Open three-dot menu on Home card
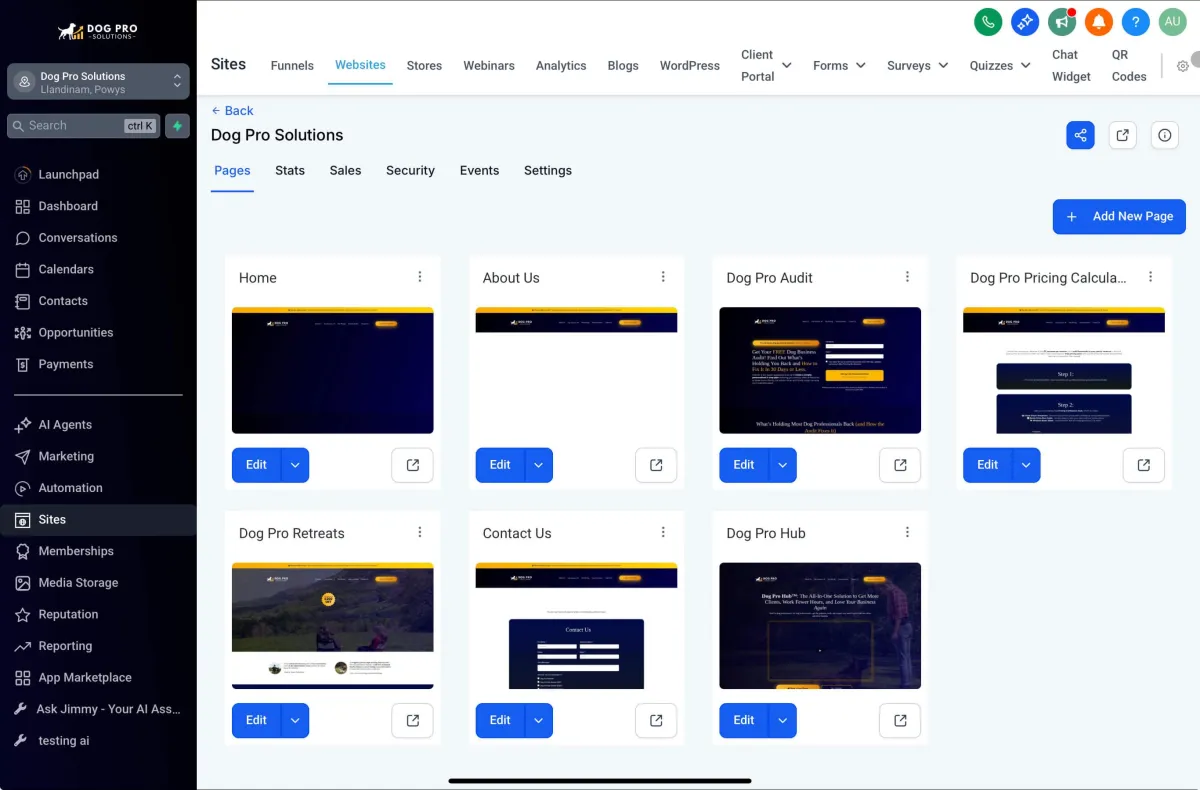 tap(420, 277)
